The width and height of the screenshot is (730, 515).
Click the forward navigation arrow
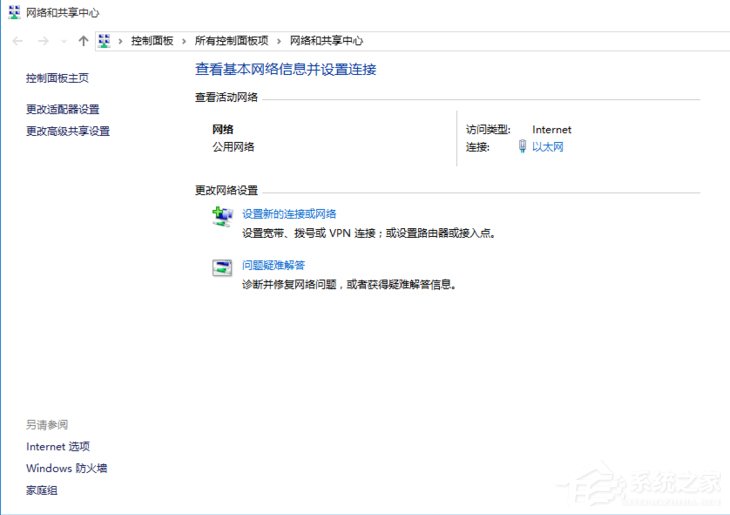point(42,41)
